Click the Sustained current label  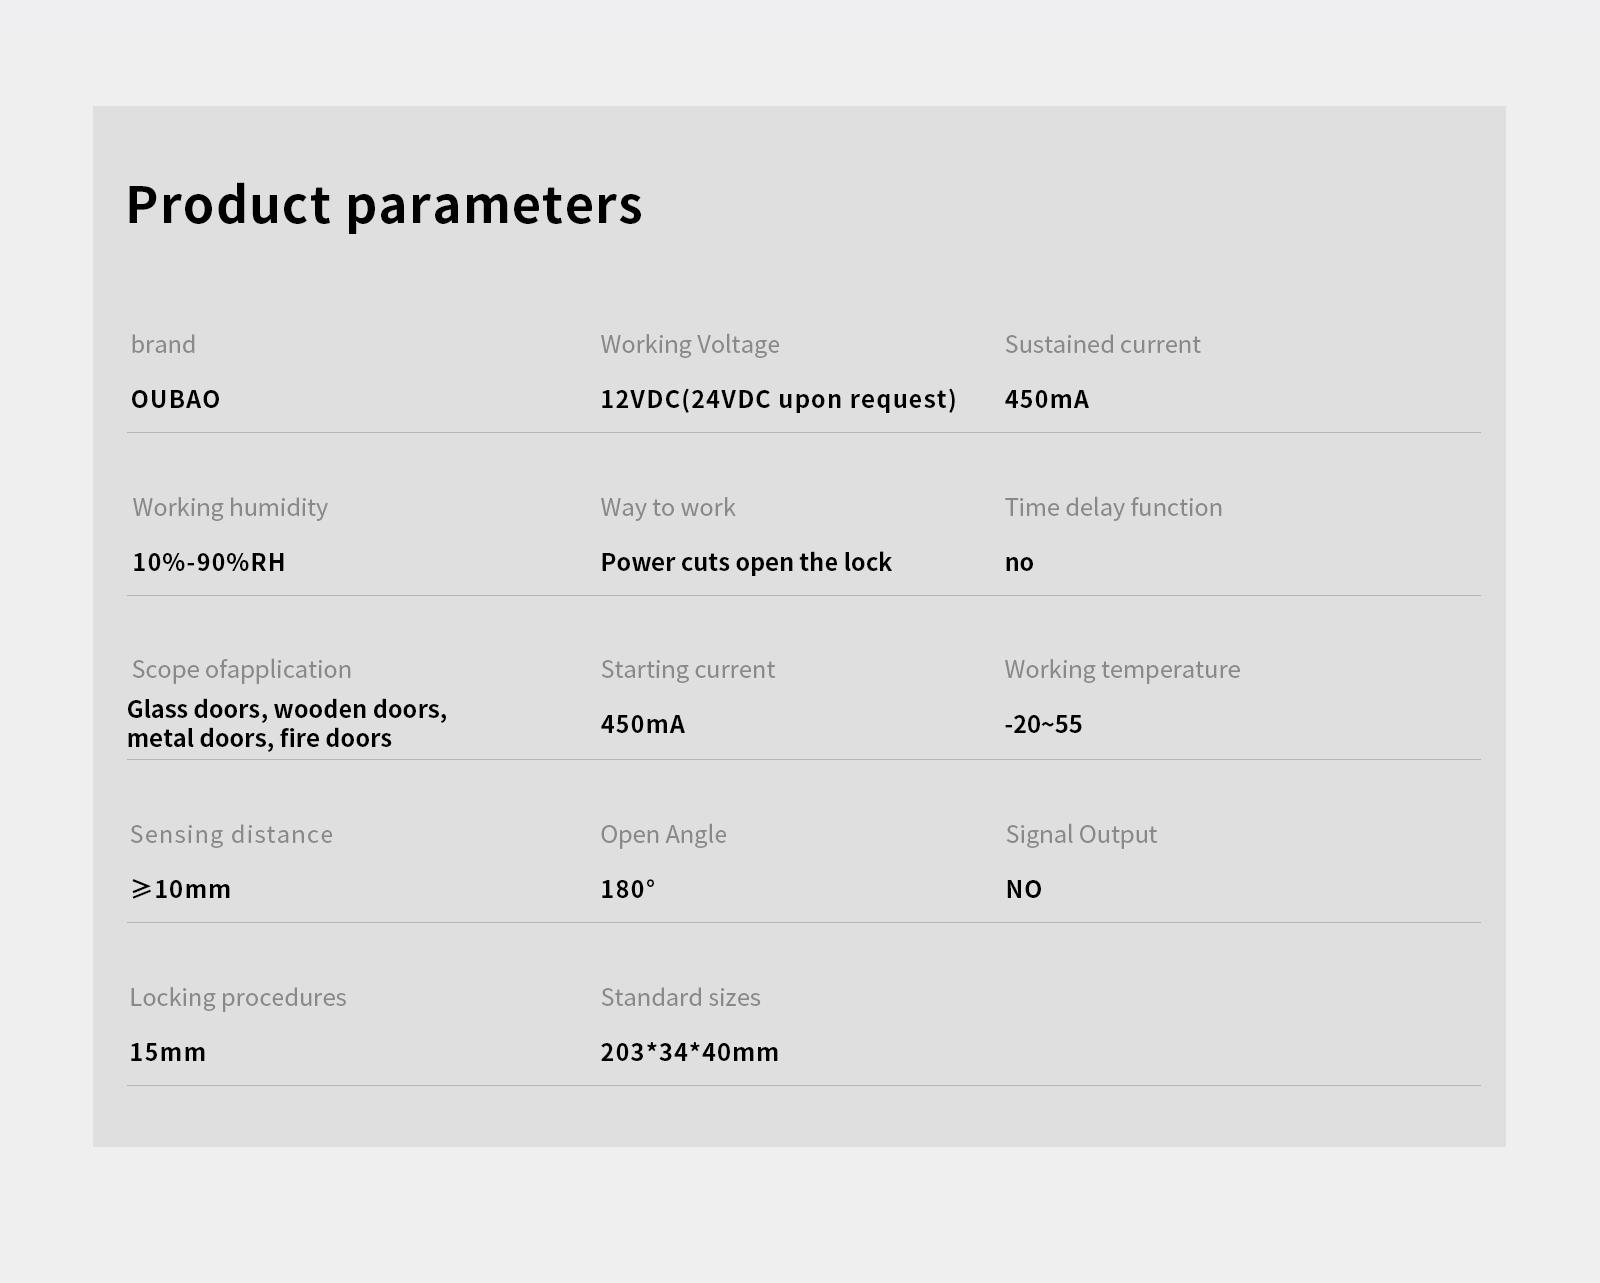pyautogui.click(x=1102, y=344)
